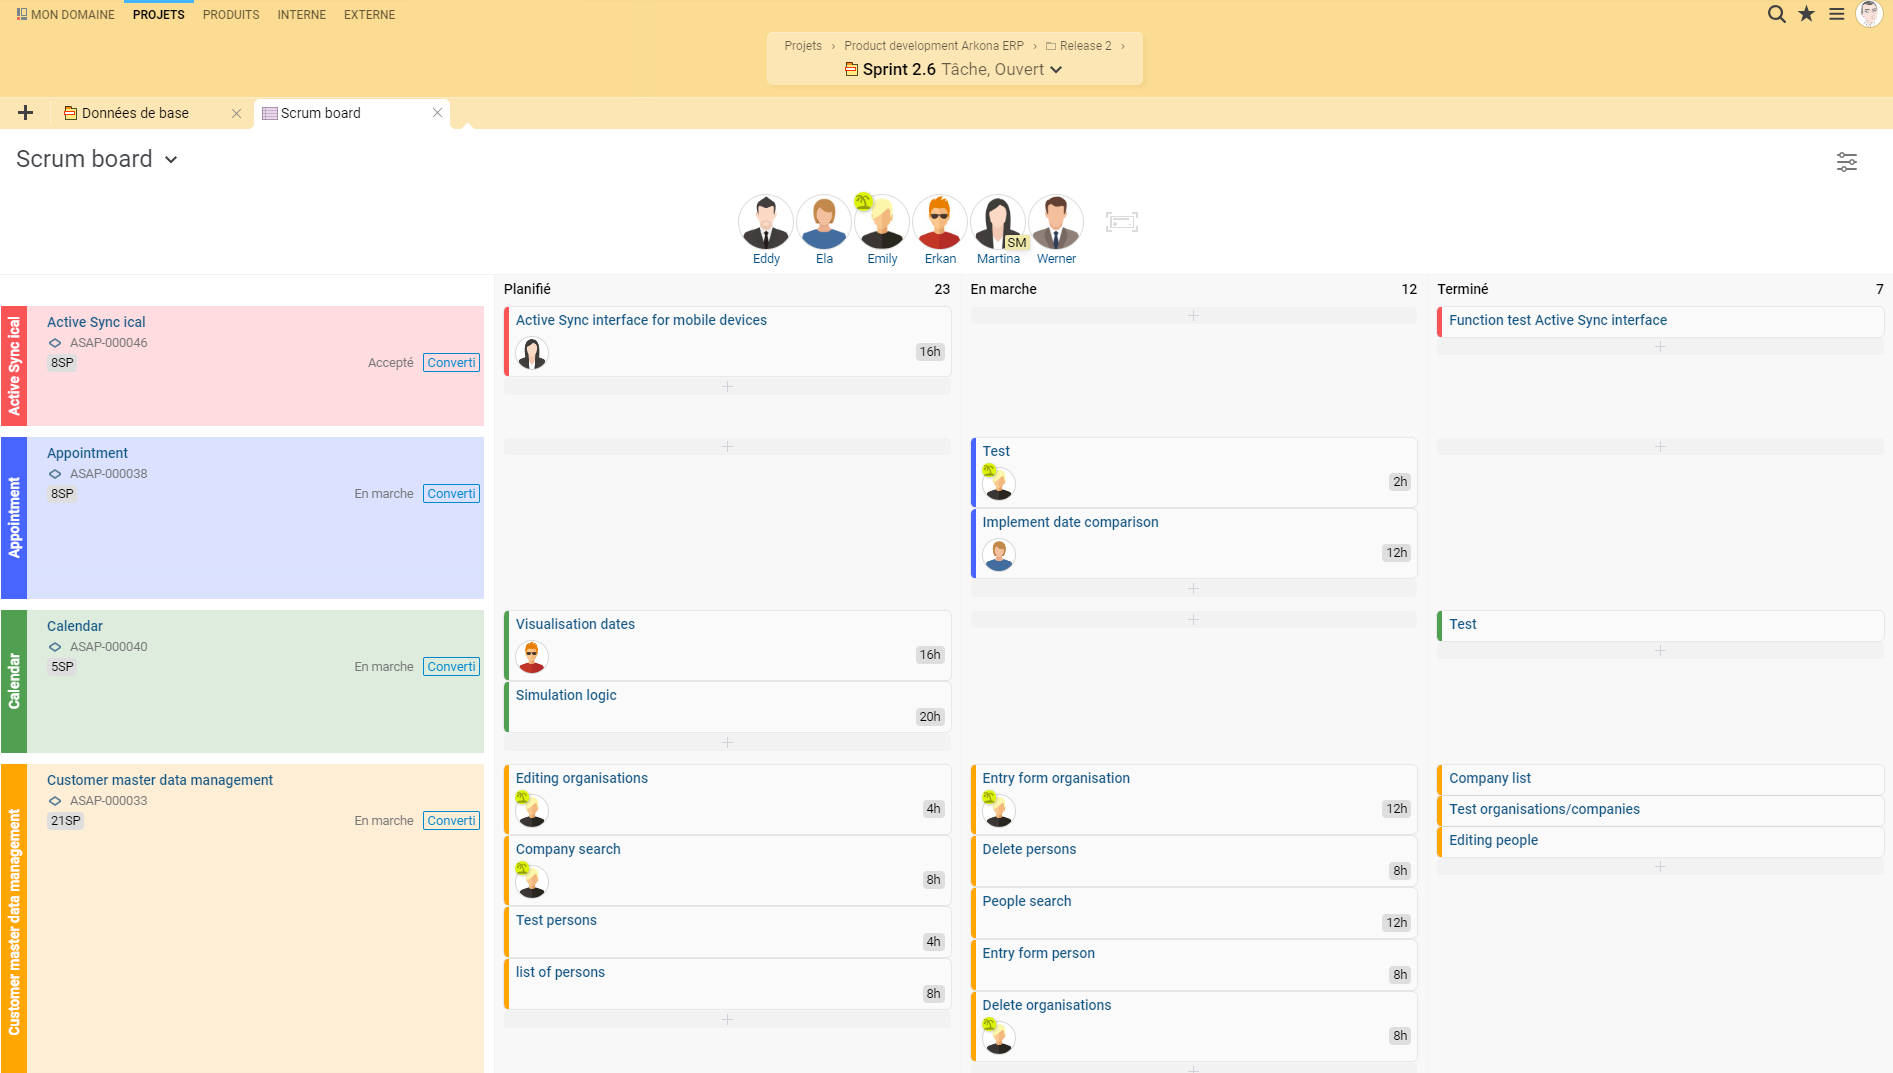Add task in Terminé for Customer master data
The image size is (1893, 1073).
(1660, 866)
